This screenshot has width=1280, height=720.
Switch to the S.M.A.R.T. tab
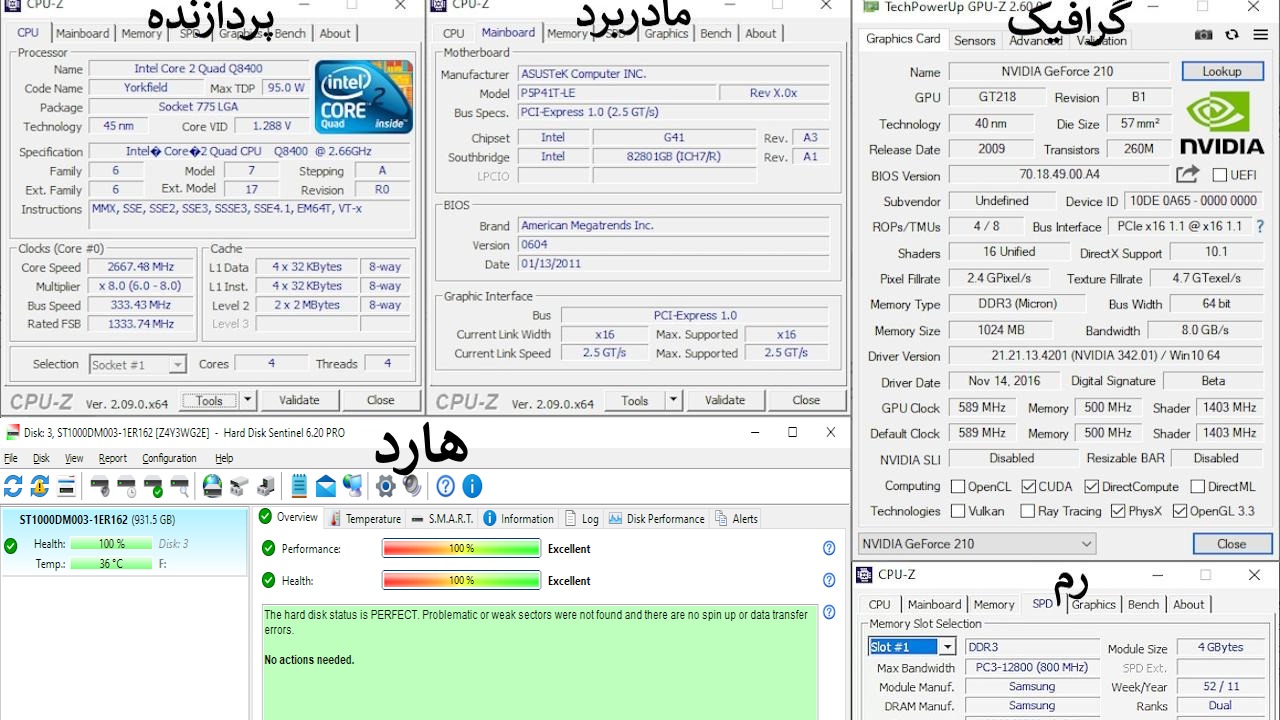443,518
